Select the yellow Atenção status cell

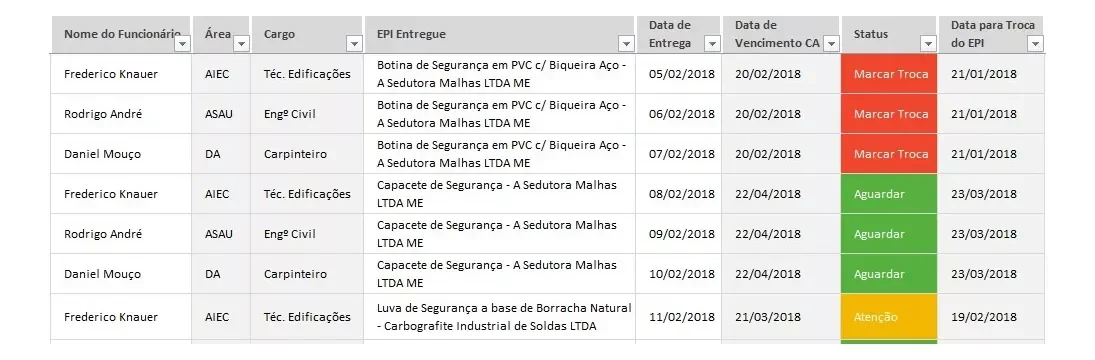[x=890, y=317]
